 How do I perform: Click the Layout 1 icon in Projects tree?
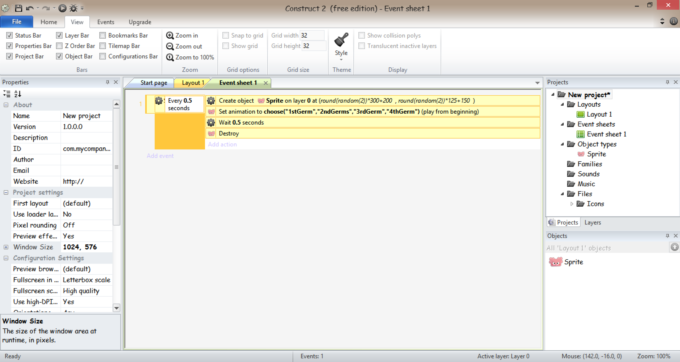point(580,114)
